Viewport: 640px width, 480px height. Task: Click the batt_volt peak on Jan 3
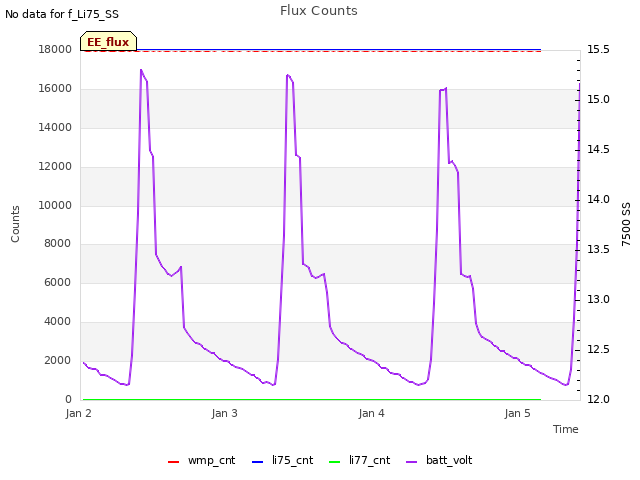[287, 75]
